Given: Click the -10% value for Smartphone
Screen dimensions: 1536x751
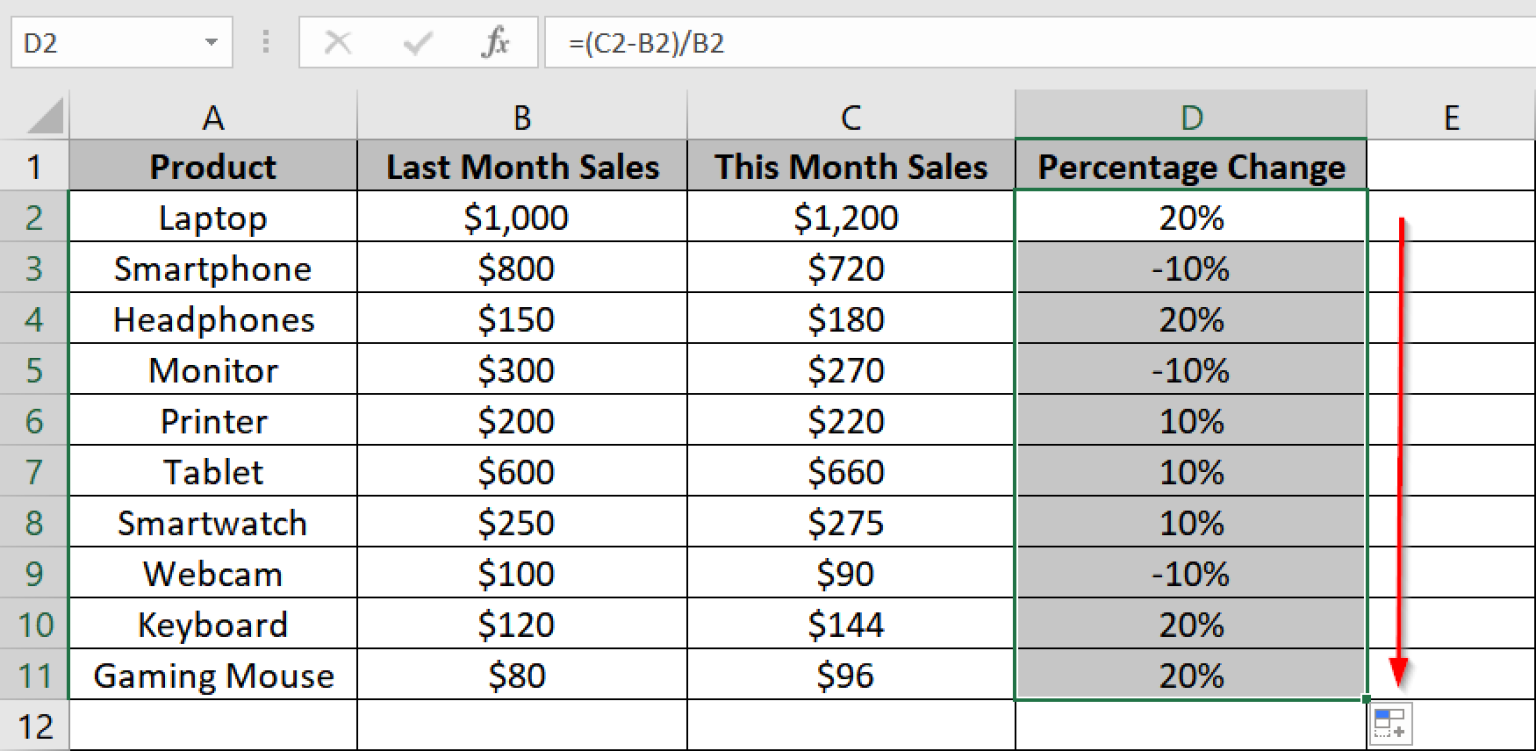Looking at the screenshot, I should pyautogui.click(x=1190, y=268).
